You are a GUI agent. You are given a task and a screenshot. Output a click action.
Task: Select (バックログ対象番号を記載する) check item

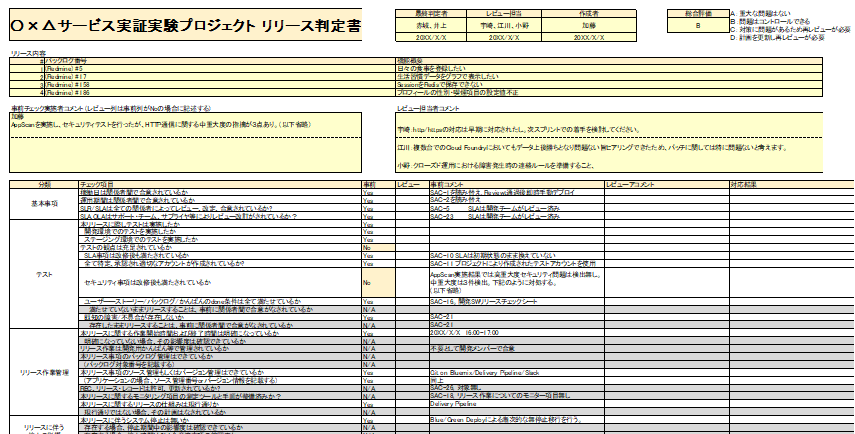[x=220, y=364]
